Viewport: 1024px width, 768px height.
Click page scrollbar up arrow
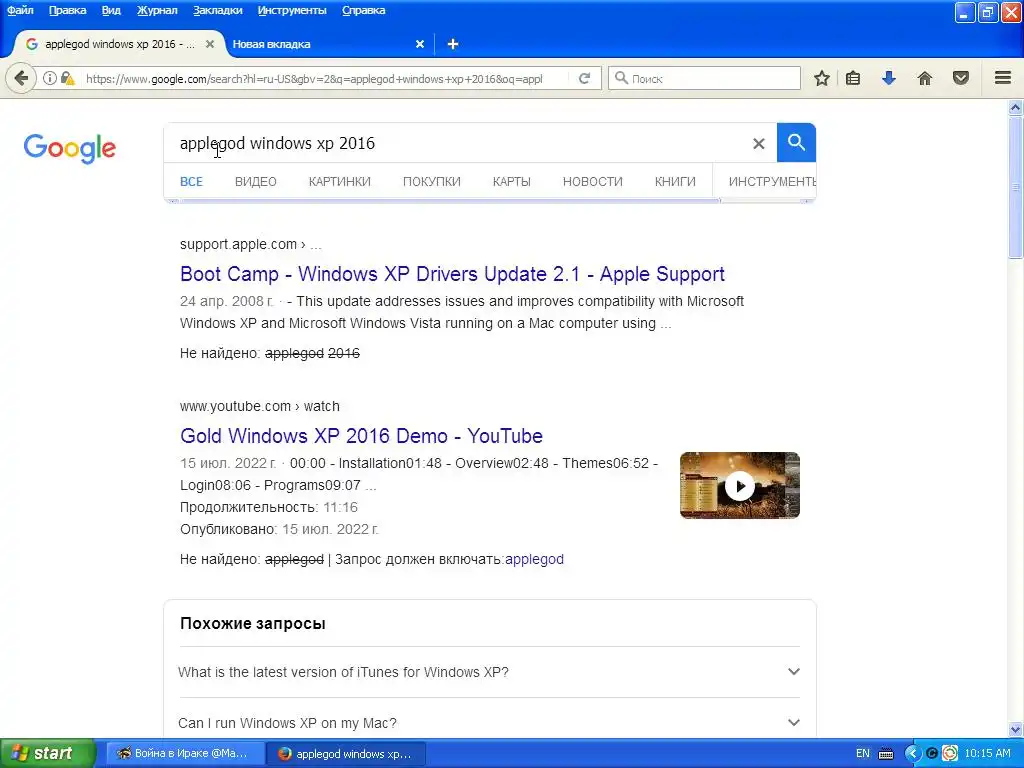(x=1016, y=108)
